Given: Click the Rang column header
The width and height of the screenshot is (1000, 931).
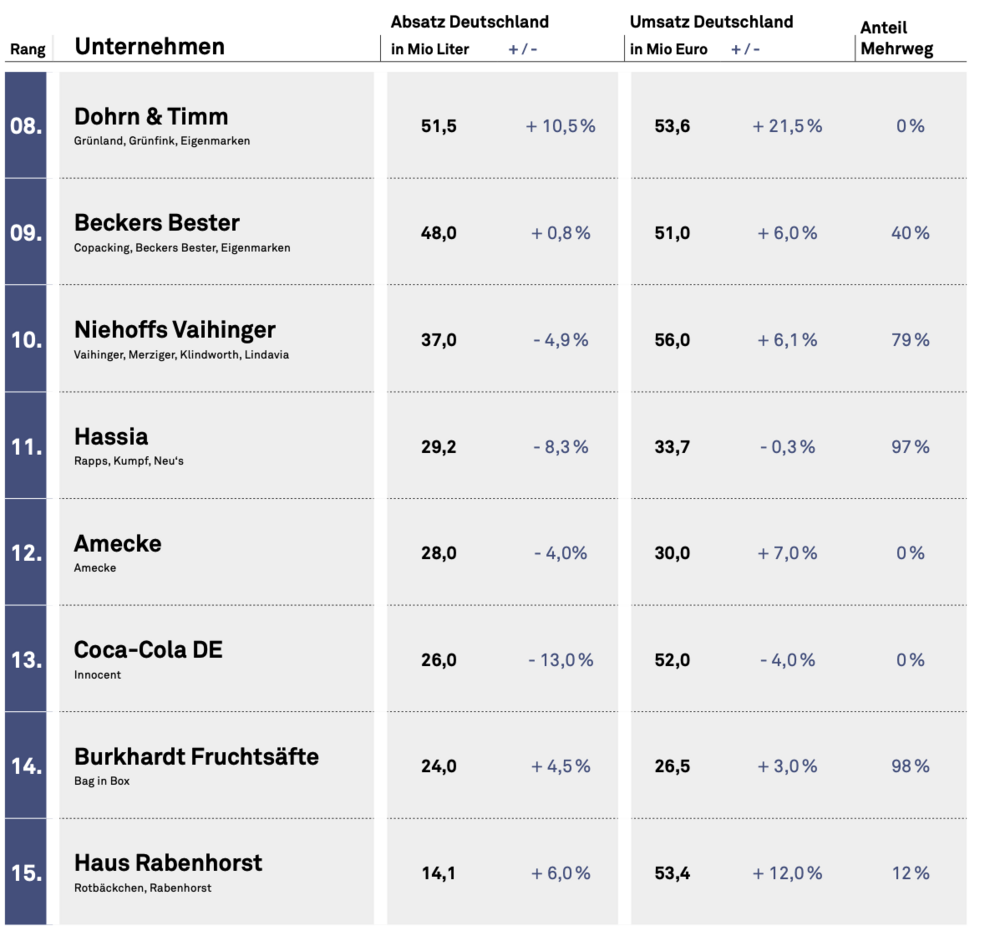Looking at the screenshot, I should (28, 50).
